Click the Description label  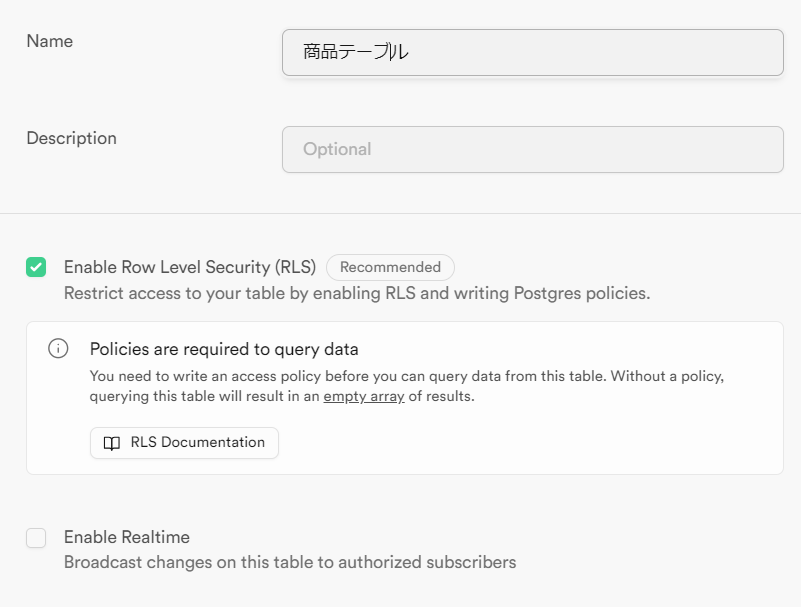[71, 138]
